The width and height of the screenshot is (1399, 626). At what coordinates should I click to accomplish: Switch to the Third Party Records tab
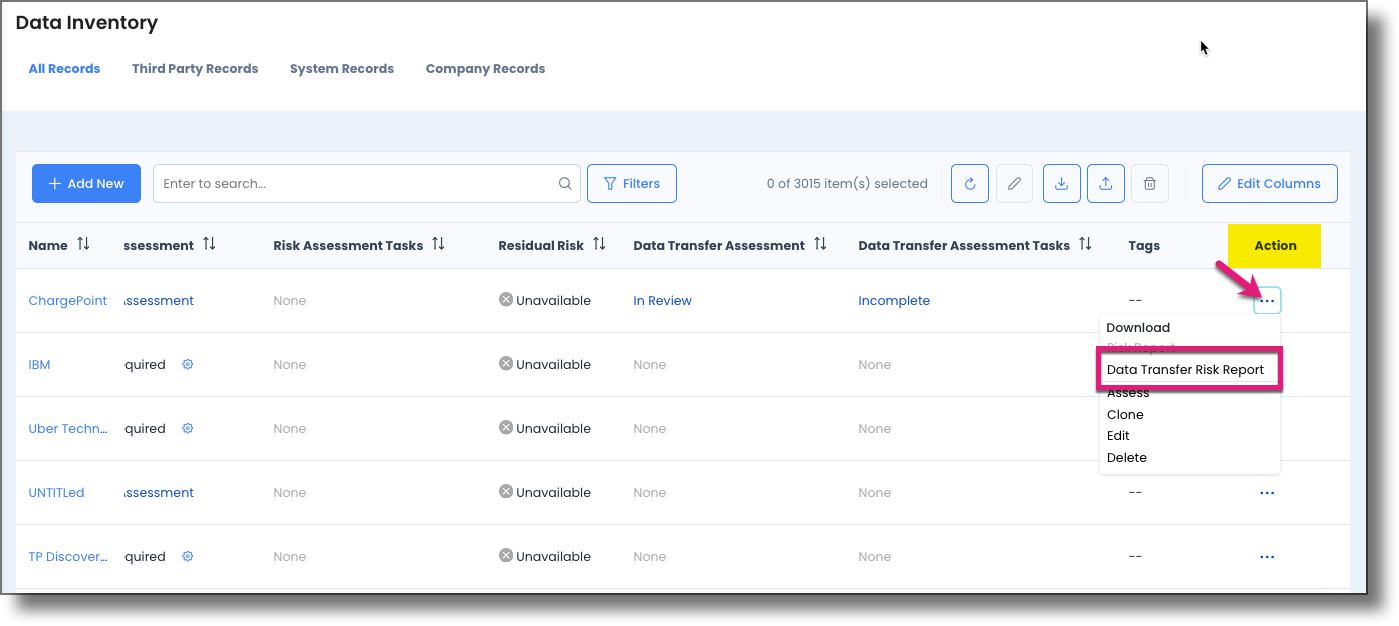tap(194, 68)
